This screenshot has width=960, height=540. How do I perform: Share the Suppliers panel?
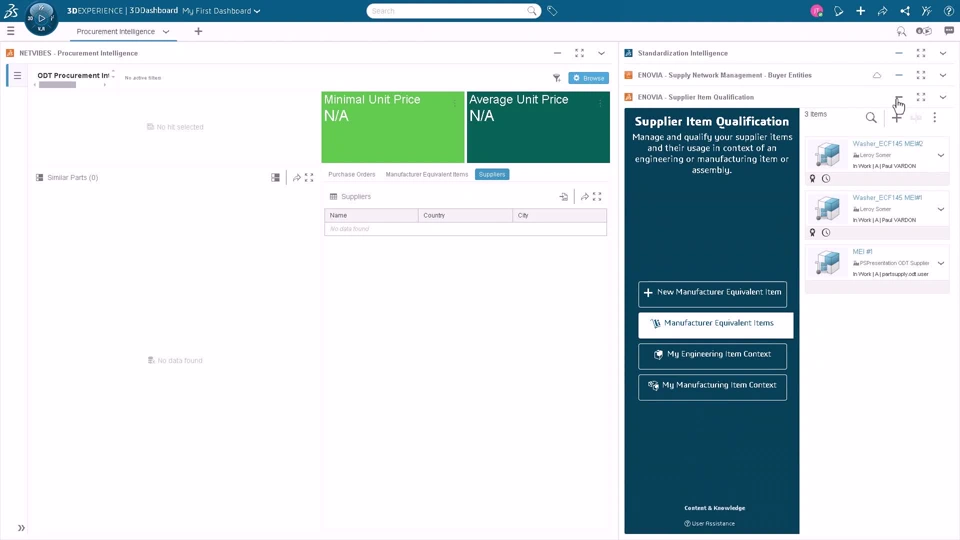(x=585, y=197)
